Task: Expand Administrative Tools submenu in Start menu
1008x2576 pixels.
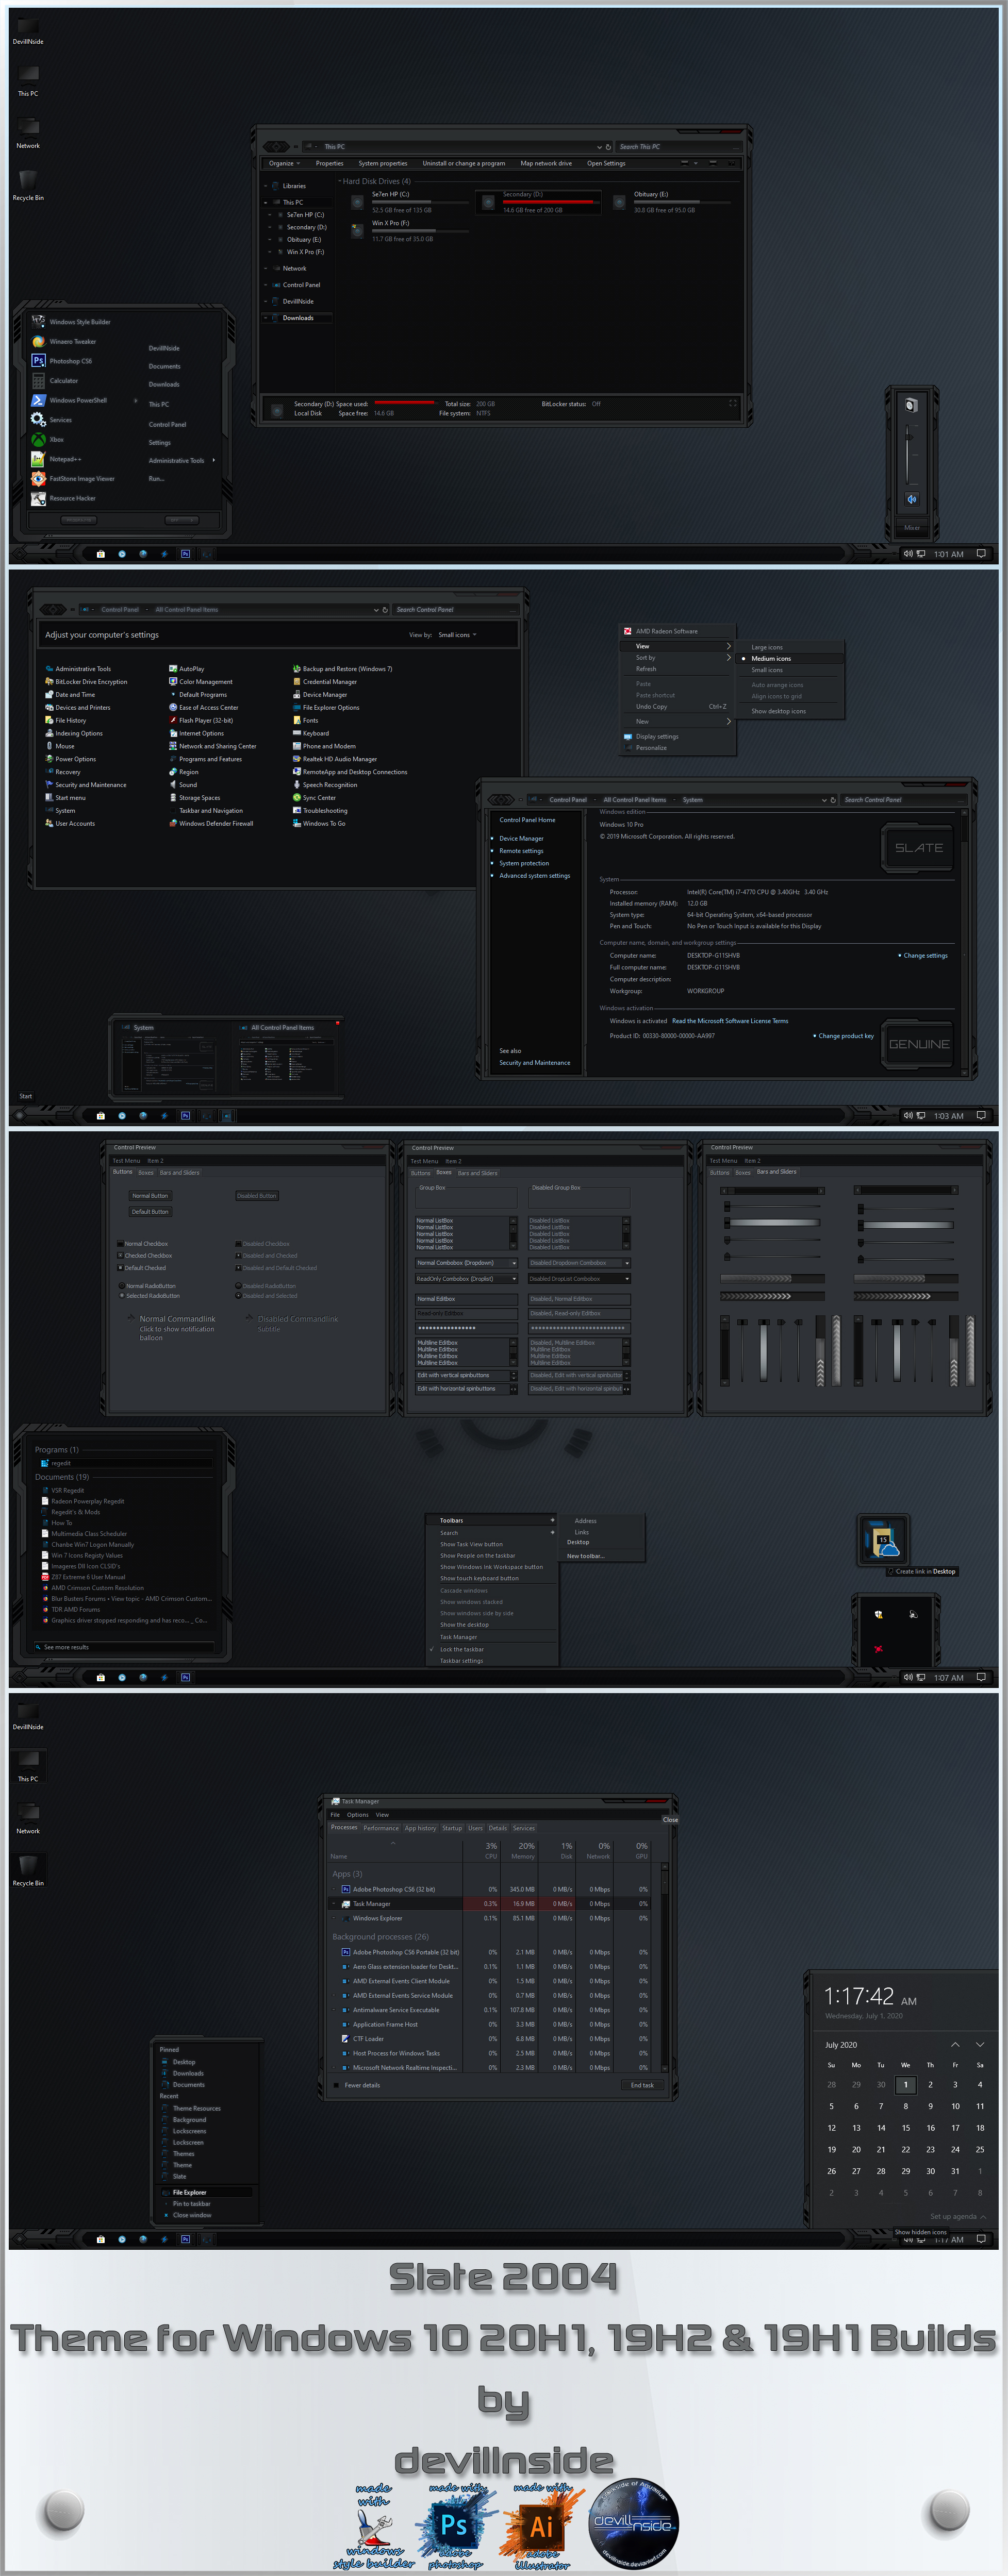Action: click(x=214, y=460)
